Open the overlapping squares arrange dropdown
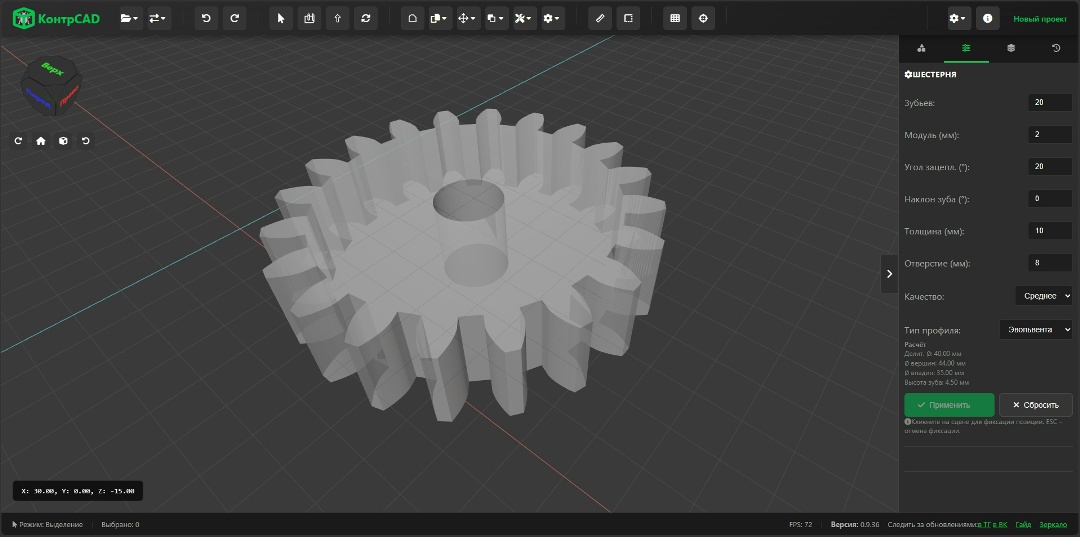 (496, 19)
